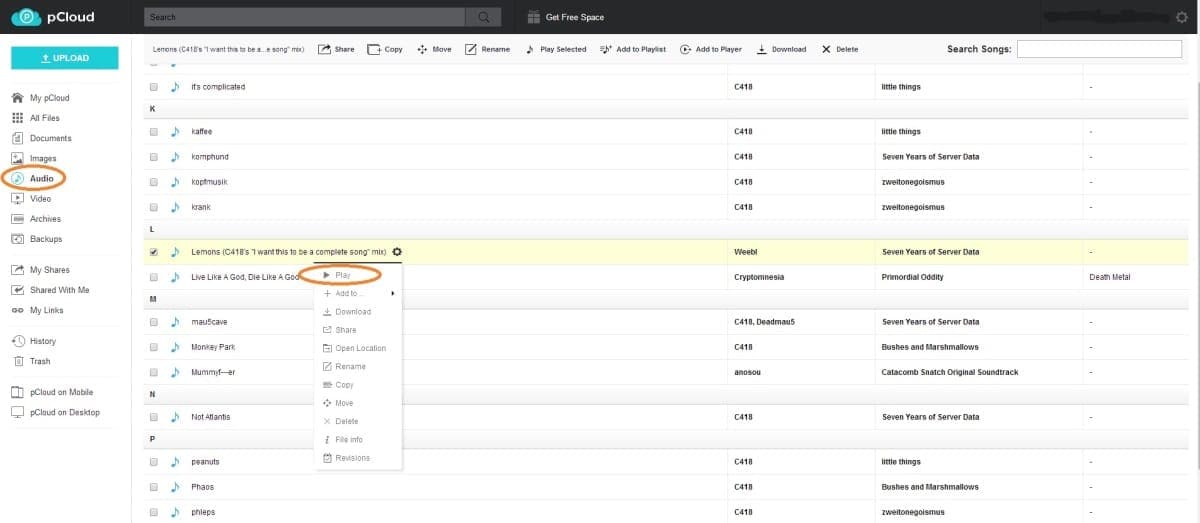Click Add to Playlist in the toolbar

(x=633, y=49)
